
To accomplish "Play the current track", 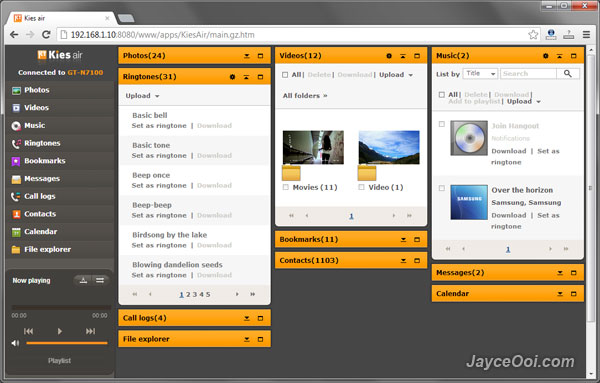I will [x=59, y=331].
